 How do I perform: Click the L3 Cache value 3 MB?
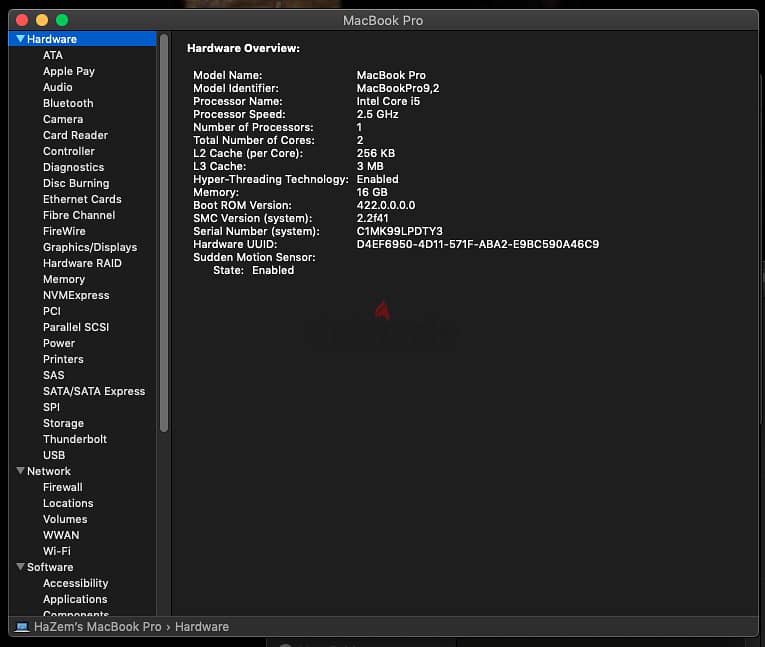(370, 166)
